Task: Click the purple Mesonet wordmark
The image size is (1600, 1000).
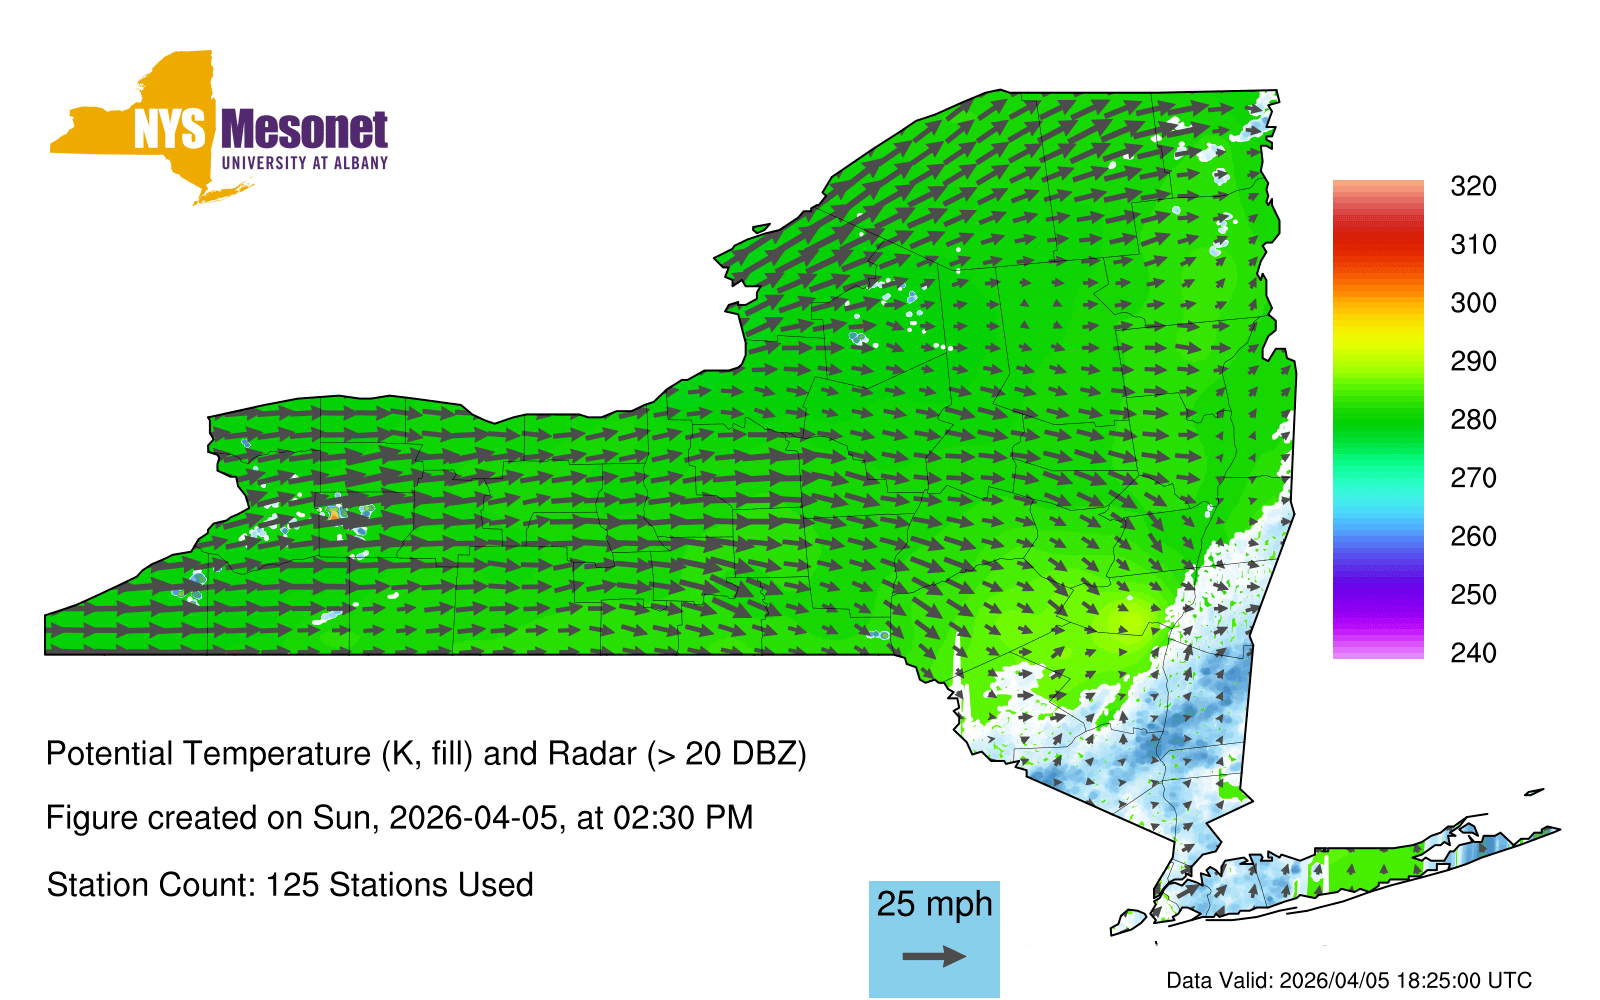Action: coord(304,130)
